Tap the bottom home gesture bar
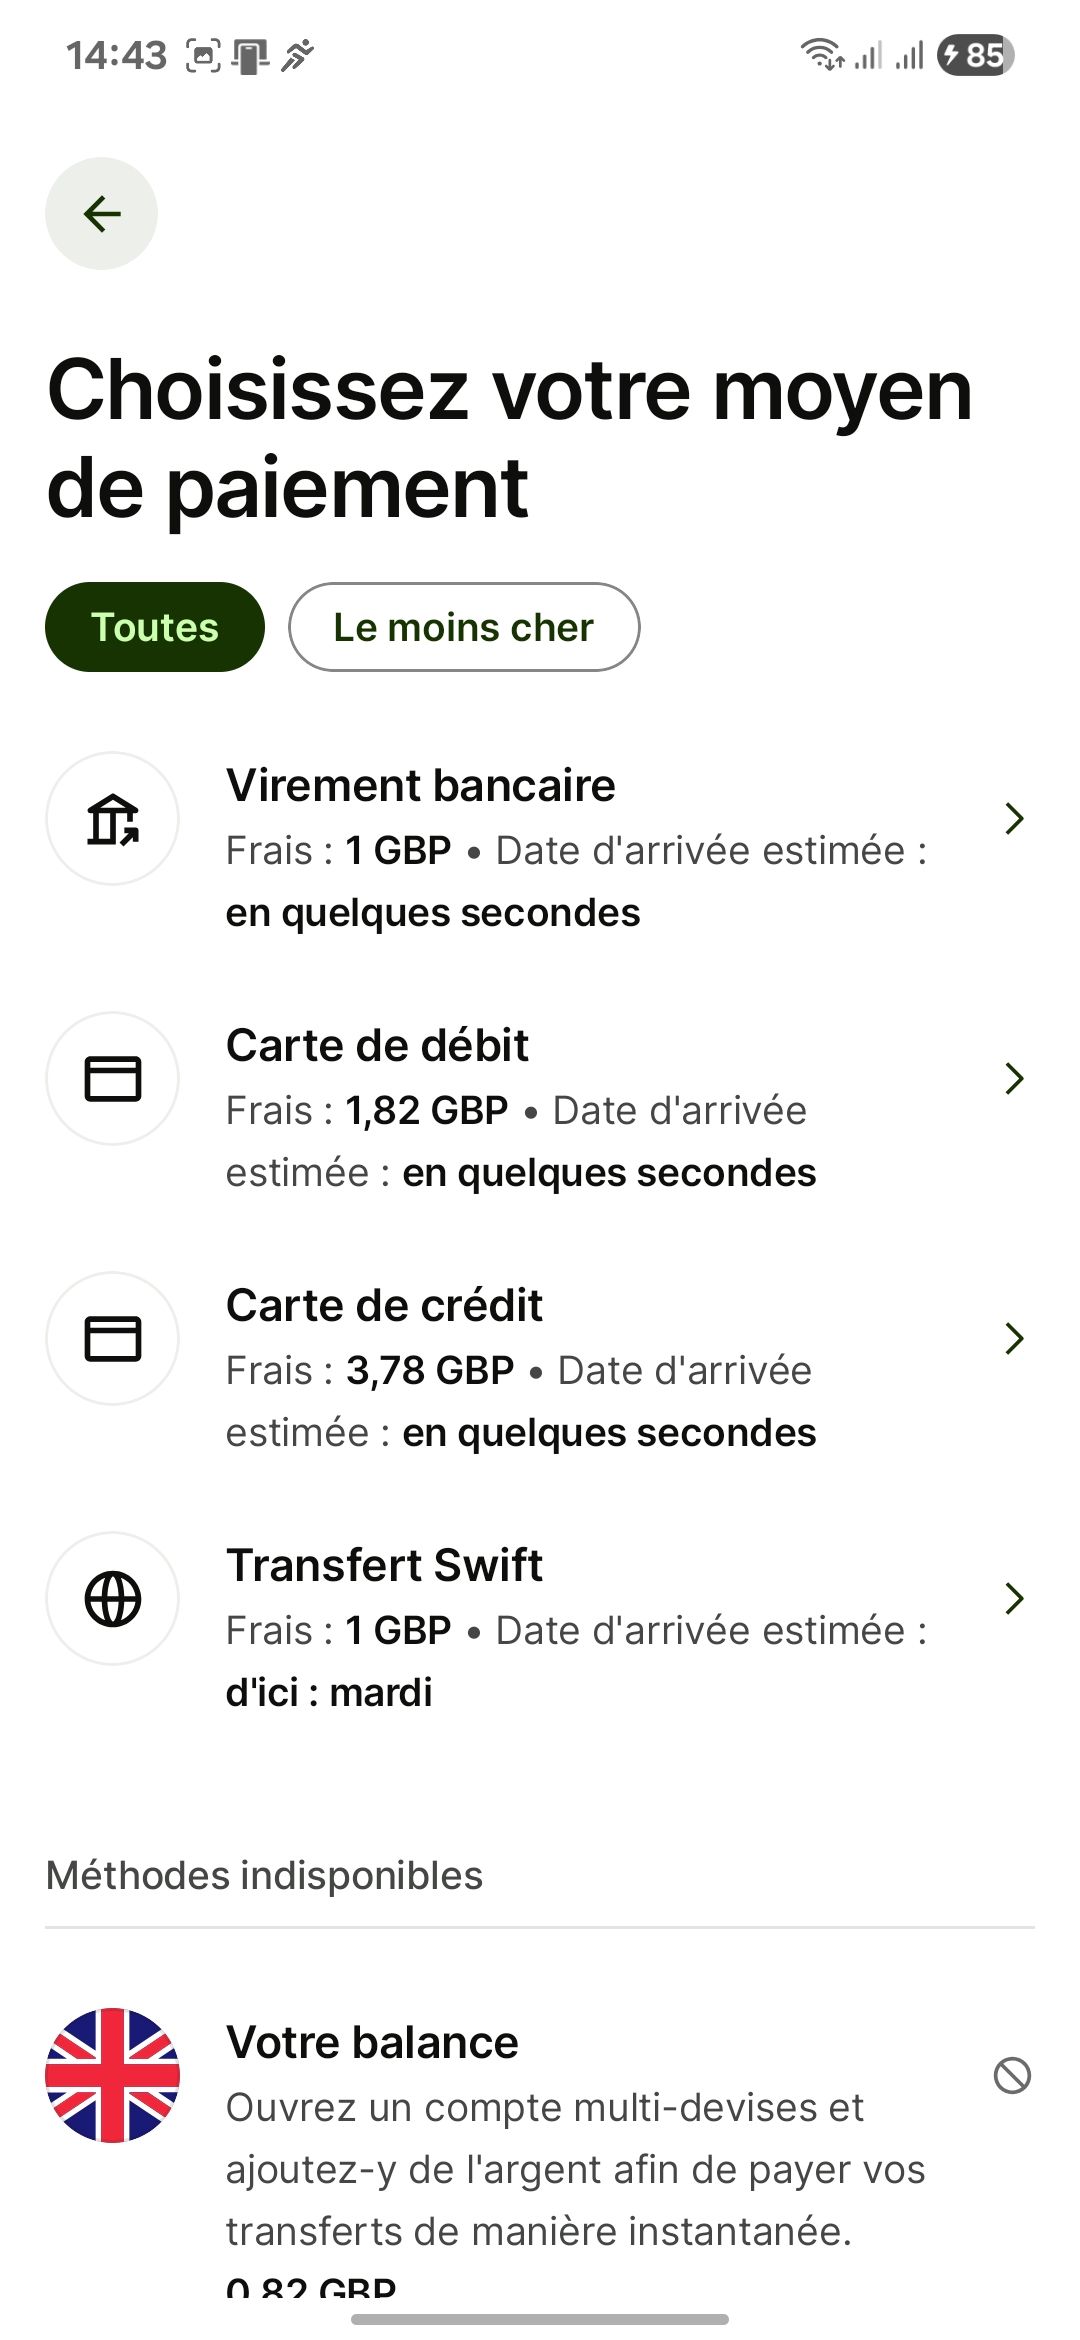The height and width of the screenshot is (2340, 1080). 540,2319
